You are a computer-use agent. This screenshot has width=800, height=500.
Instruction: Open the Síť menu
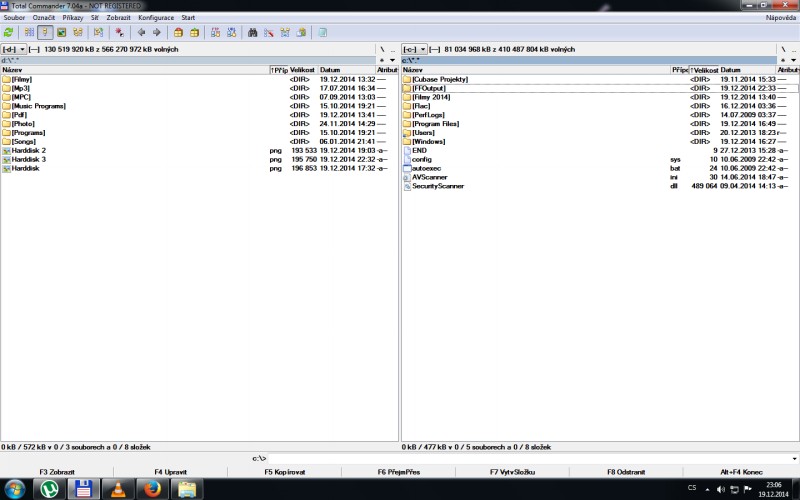(x=94, y=17)
